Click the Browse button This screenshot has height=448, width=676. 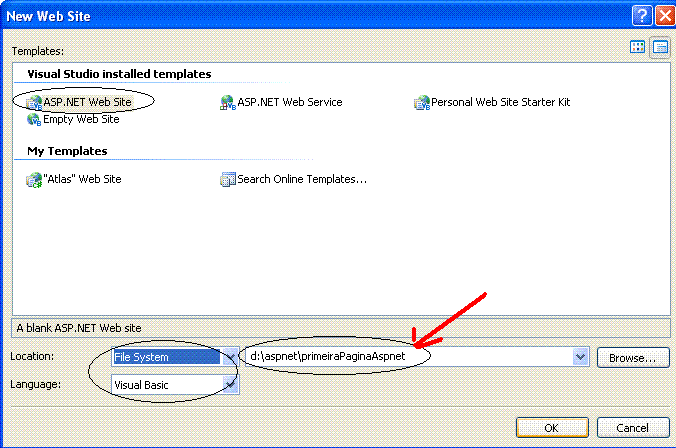633,357
